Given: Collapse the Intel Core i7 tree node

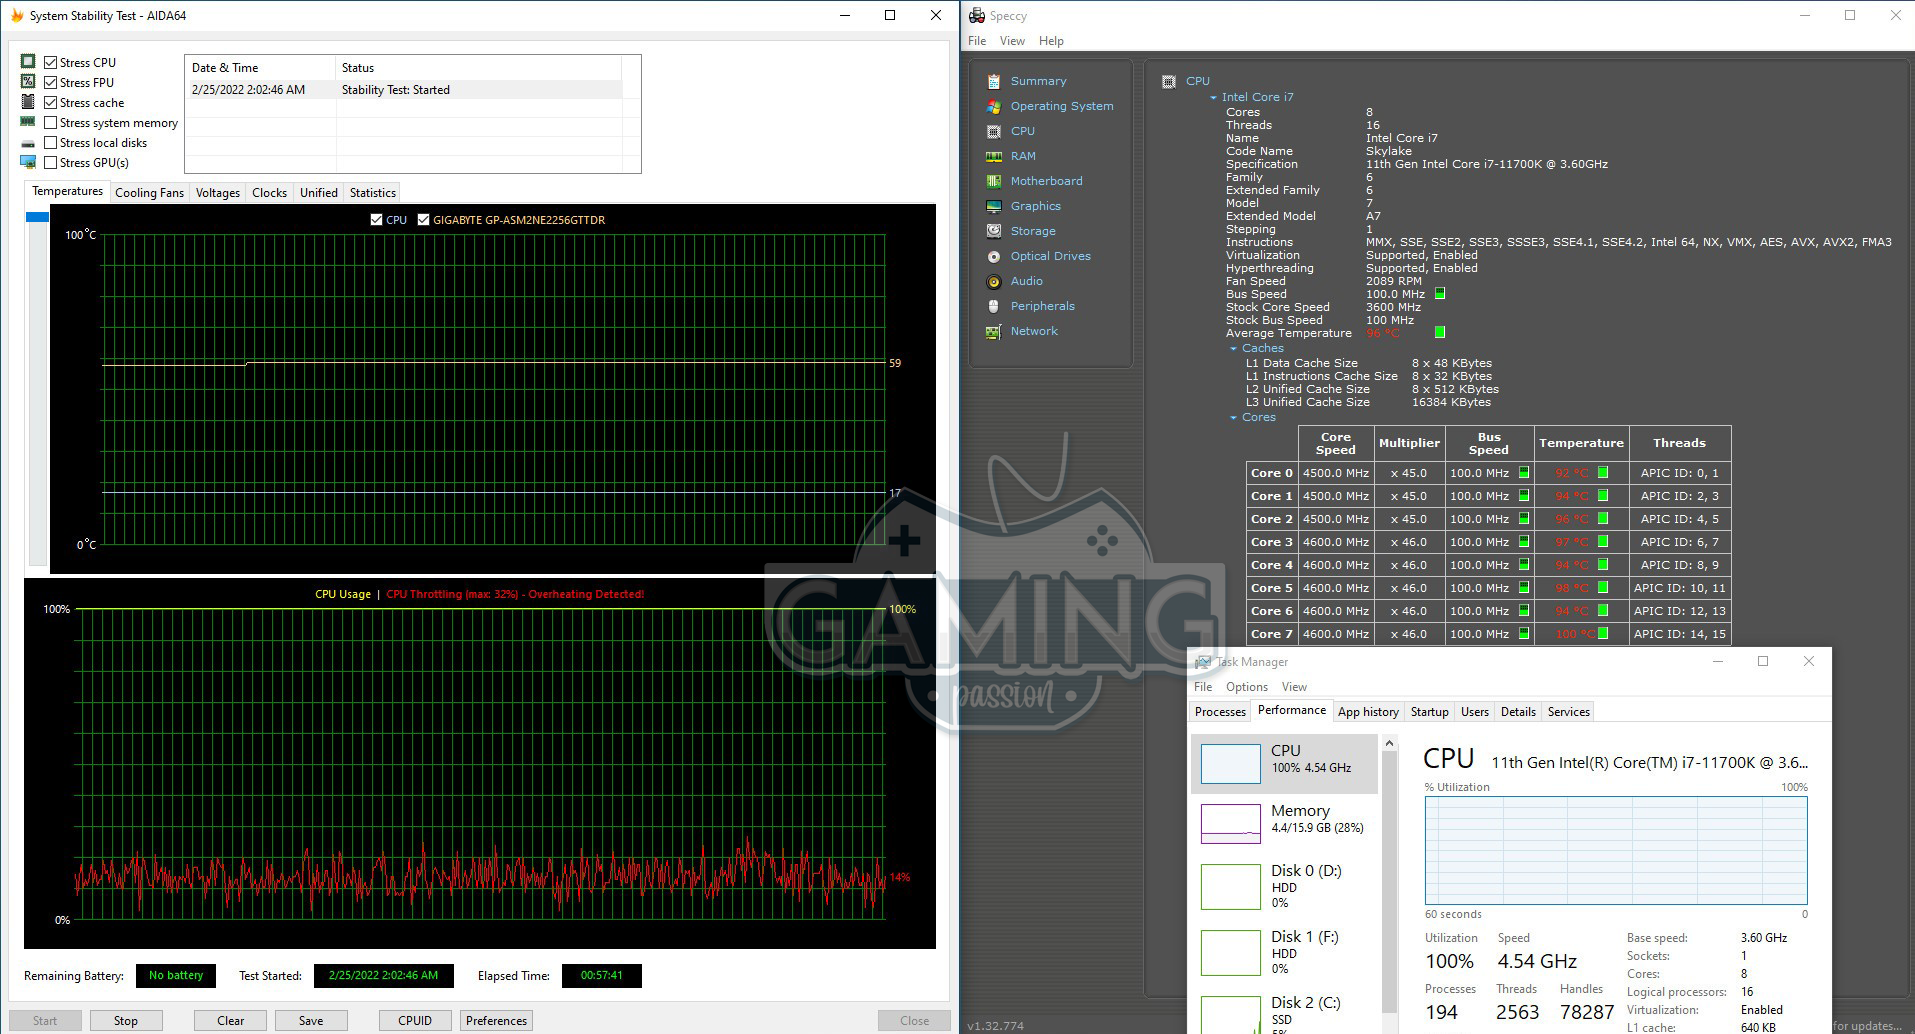Looking at the screenshot, I should [1213, 98].
